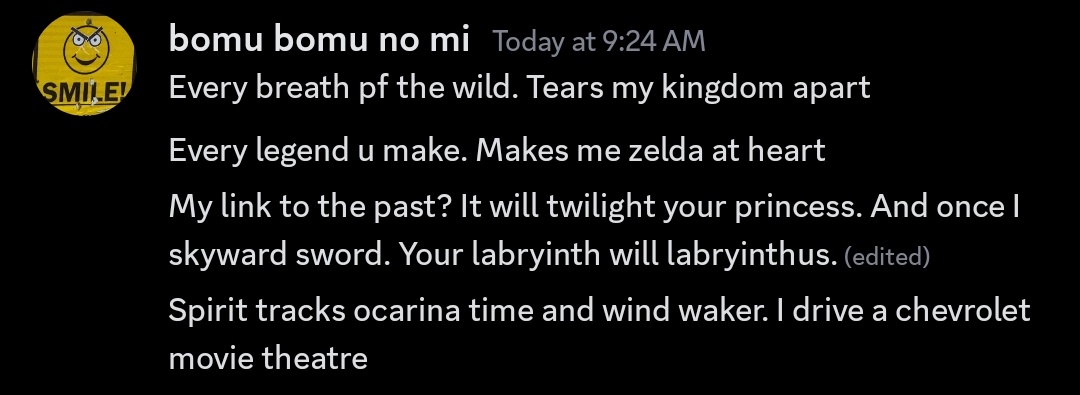Click the line starting skyward sword
1080x395 pixels.
click(503, 254)
